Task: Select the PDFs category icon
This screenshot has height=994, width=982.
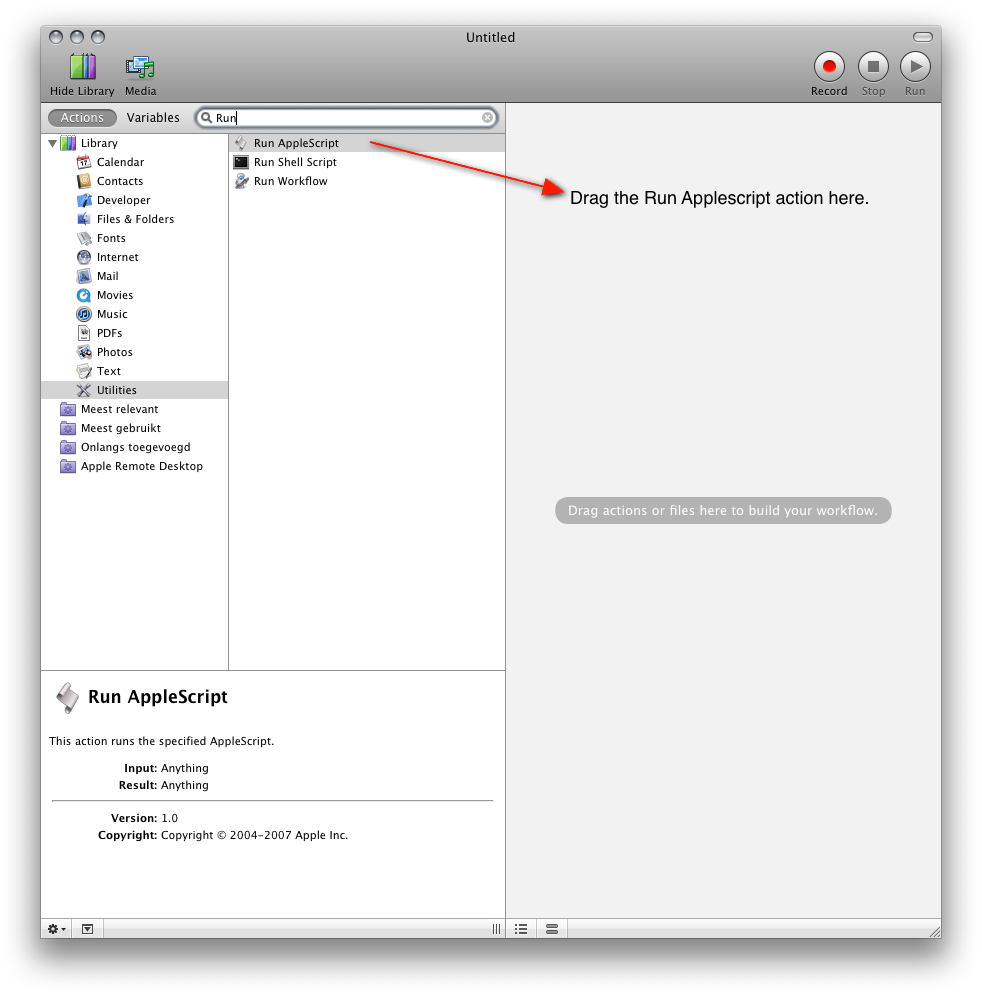Action: tap(84, 333)
